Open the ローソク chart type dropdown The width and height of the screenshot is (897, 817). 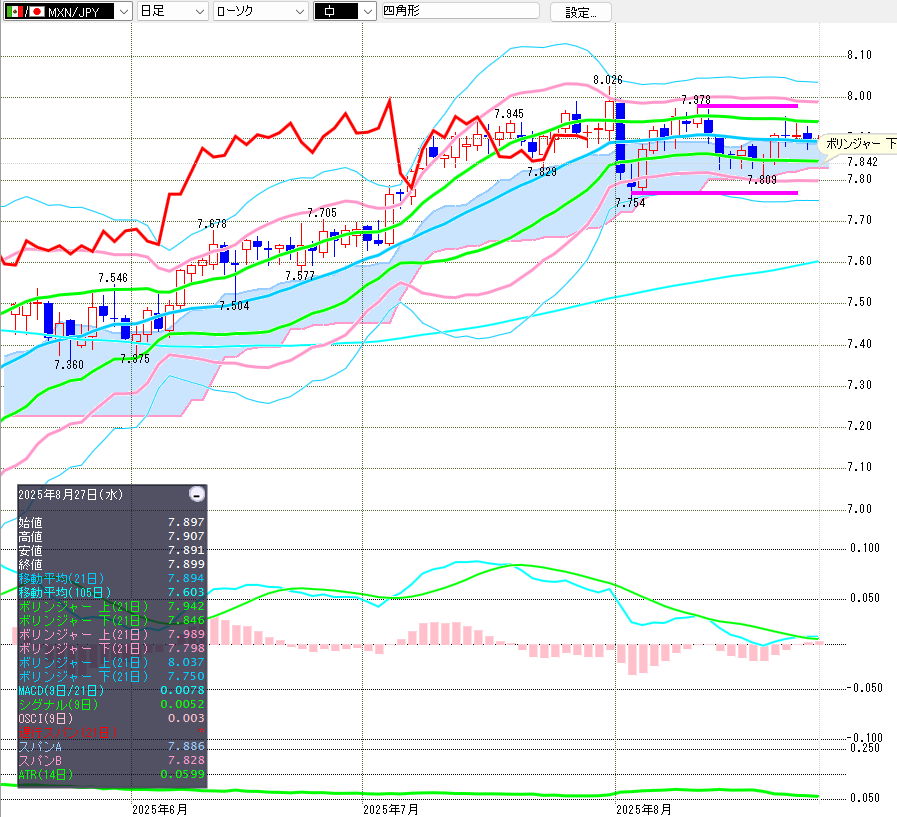[260, 11]
